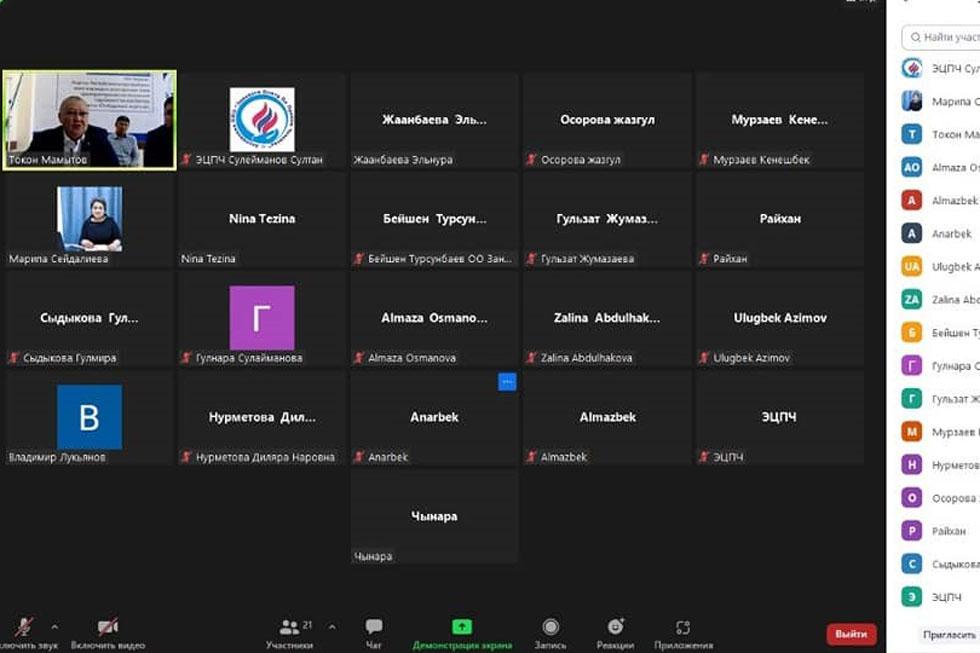
Task: Click Гулнара Сулайманова's purple avatar tile
Action: point(262,318)
